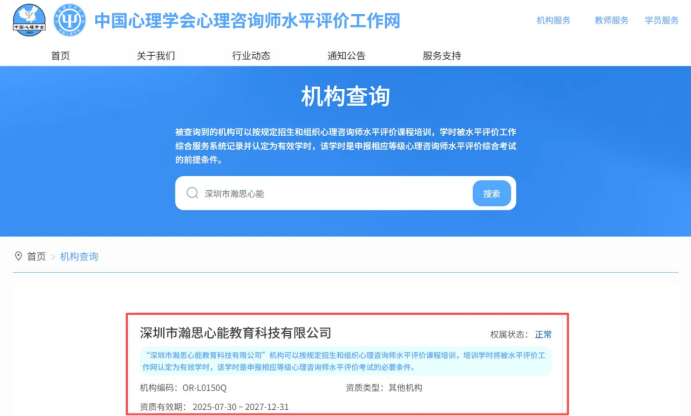
Task: Click the 正常 status value
Action: coord(543,334)
